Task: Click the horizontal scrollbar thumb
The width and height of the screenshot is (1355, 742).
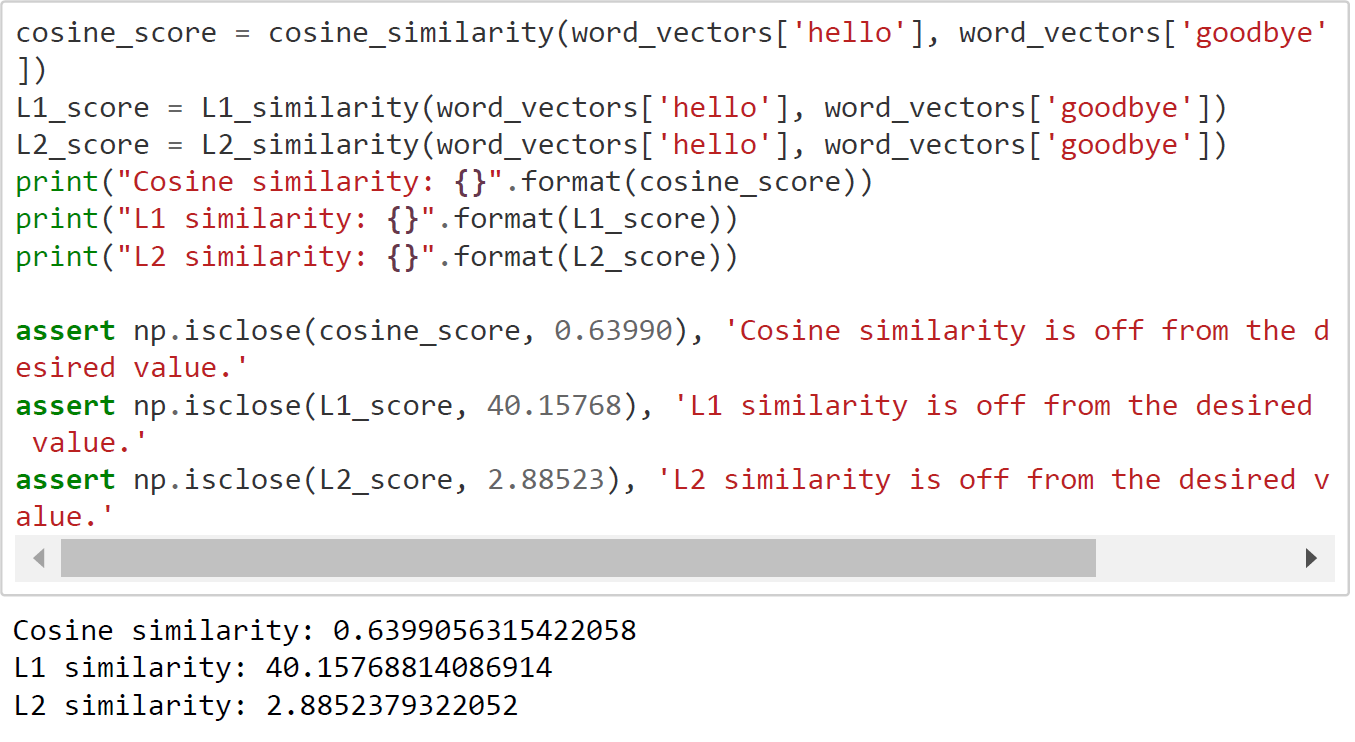Action: click(x=578, y=558)
